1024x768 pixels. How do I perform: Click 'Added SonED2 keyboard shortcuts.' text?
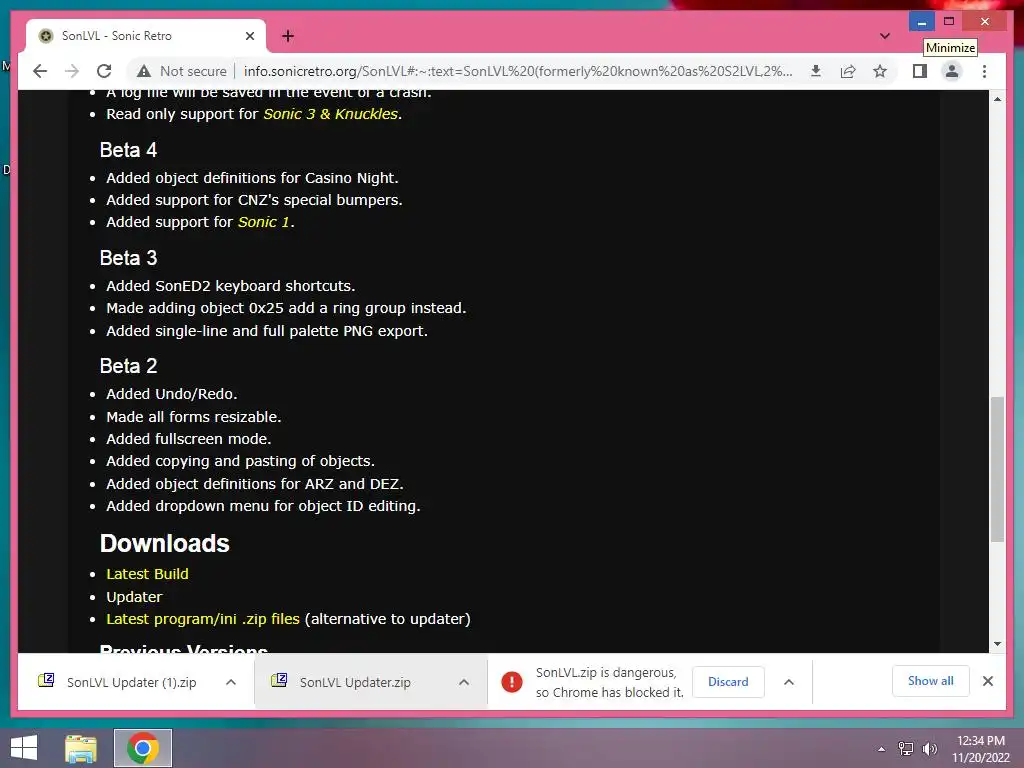(x=231, y=286)
